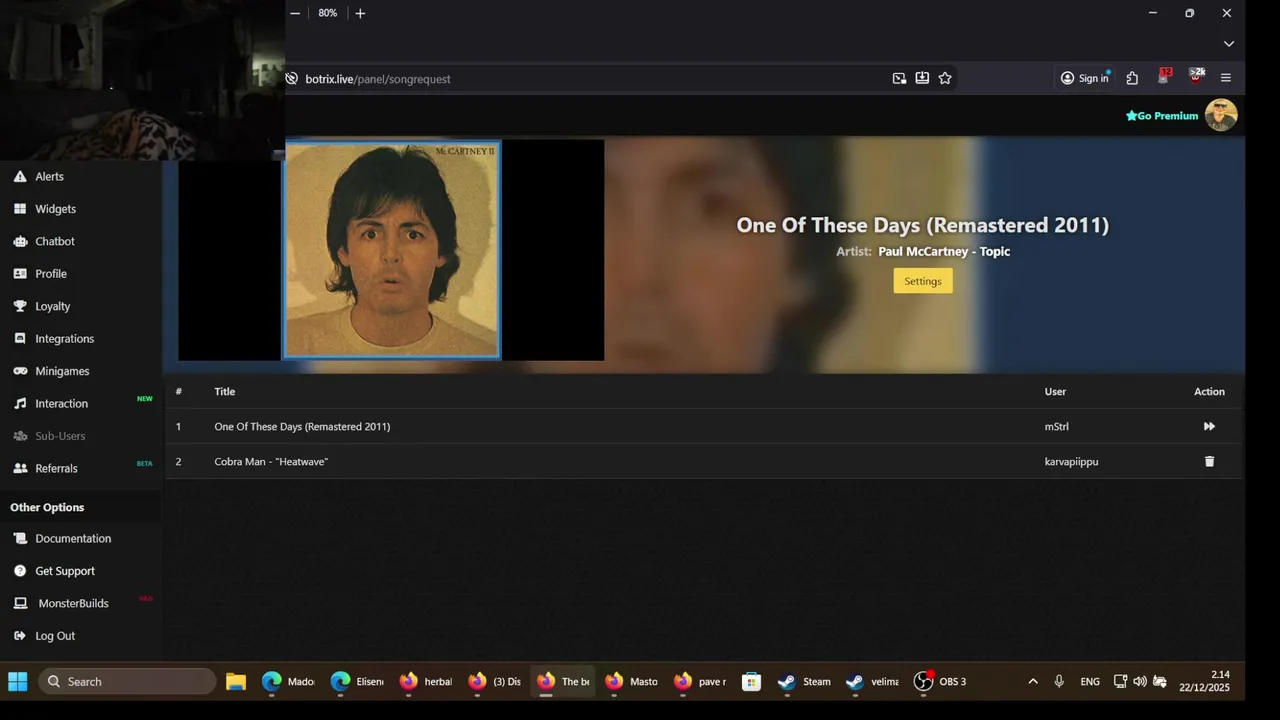Switch to the Edge Mado window
The width and height of the screenshot is (1280, 720).
click(x=288, y=682)
